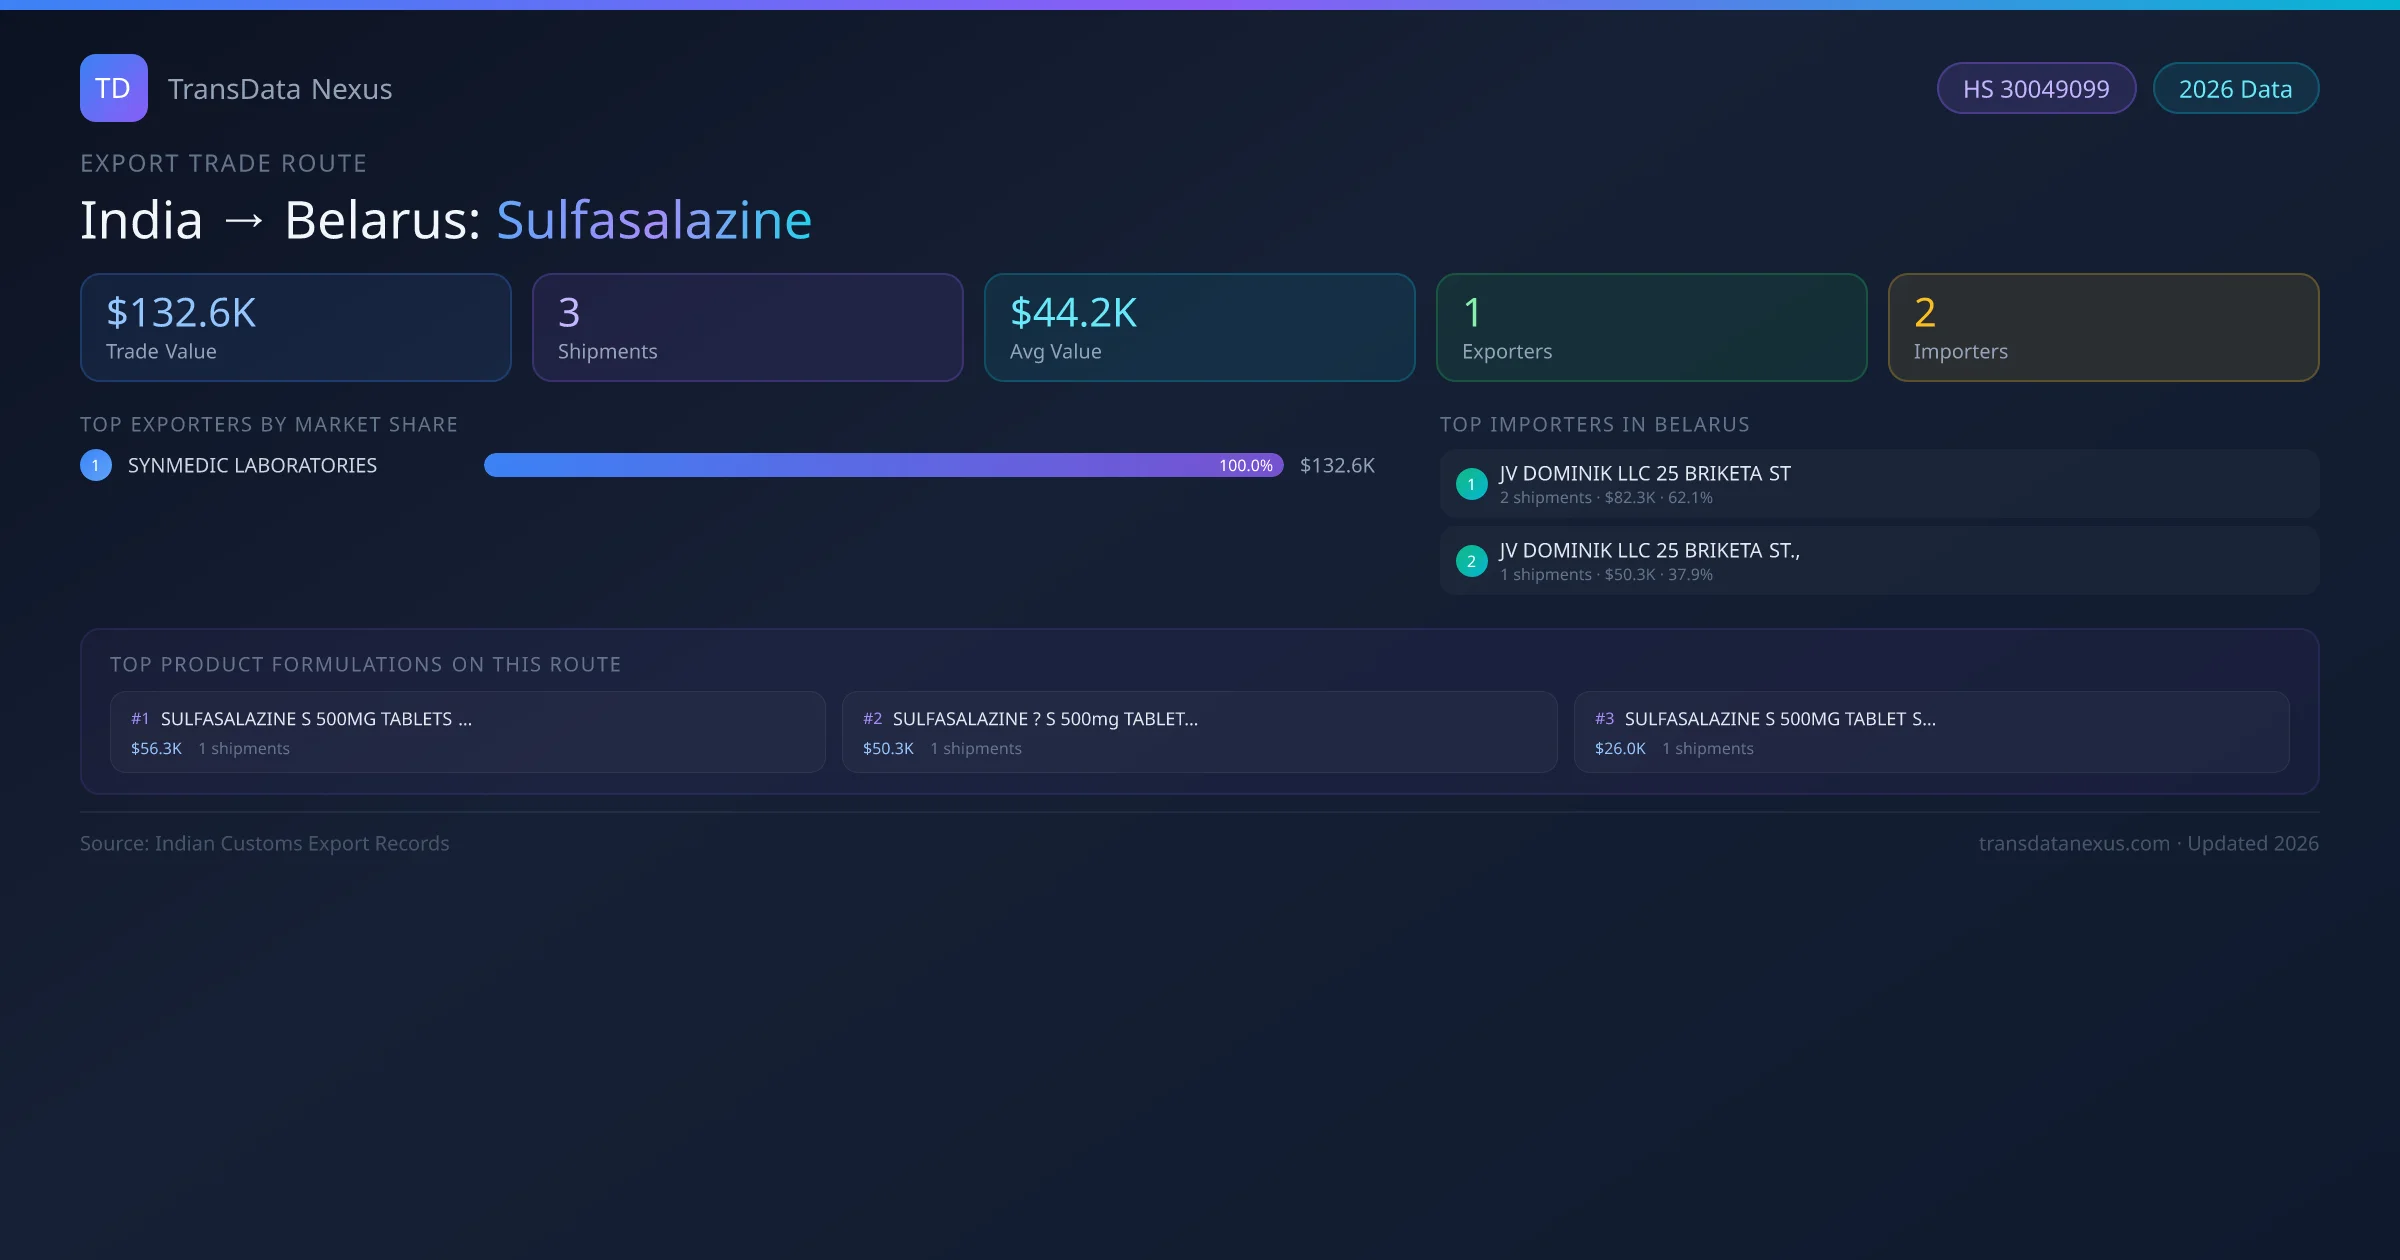Click the transdatanexus.com footer link
Viewport: 2400px width, 1260px height.
[2074, 843]
